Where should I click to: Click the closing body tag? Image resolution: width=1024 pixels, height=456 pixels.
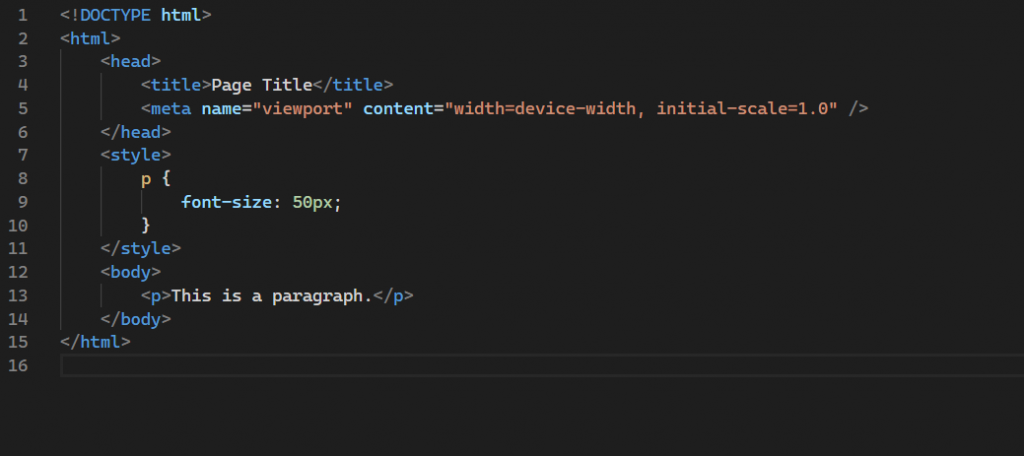click(136, 319)
